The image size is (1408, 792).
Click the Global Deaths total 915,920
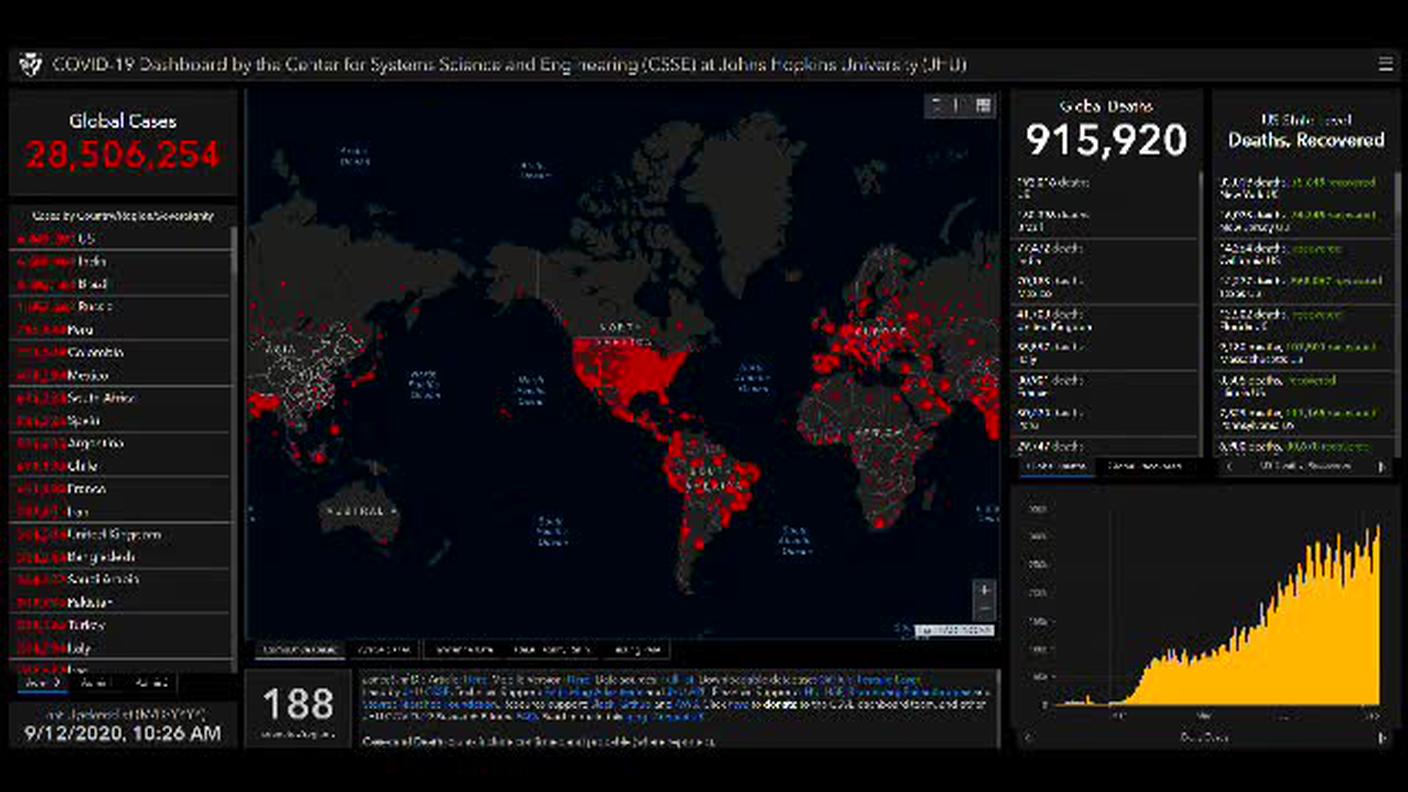[x=1106, y=140]
